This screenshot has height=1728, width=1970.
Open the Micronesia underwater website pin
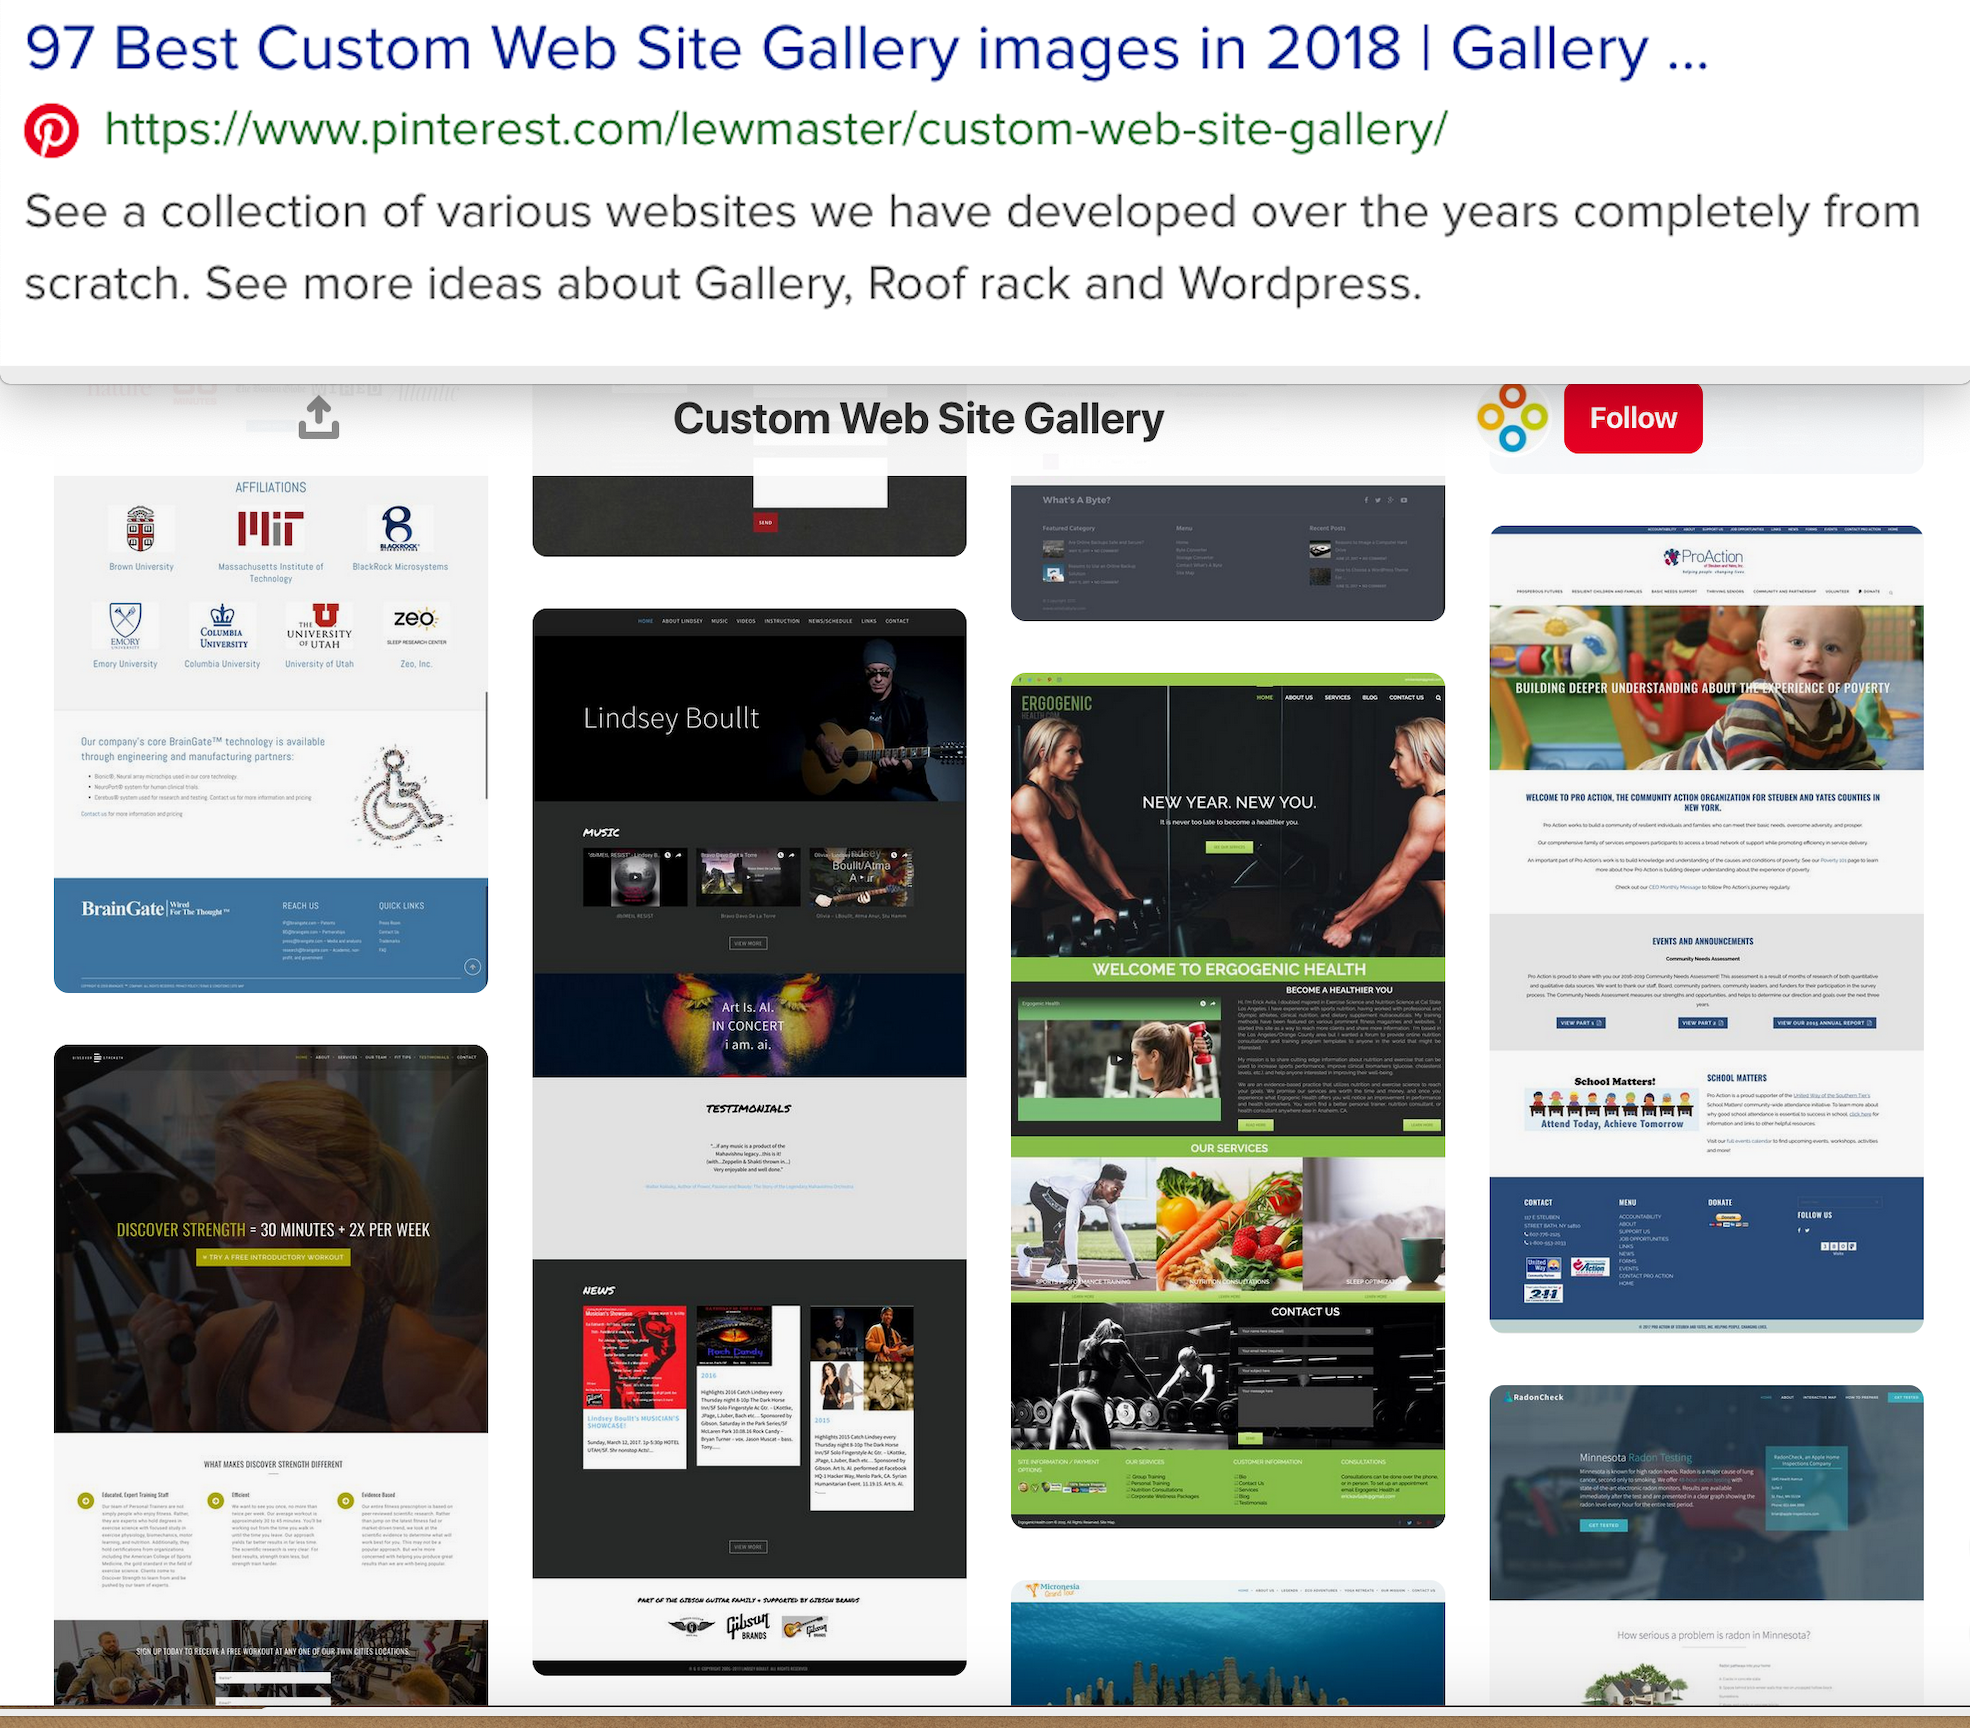coord(1228,1643)
